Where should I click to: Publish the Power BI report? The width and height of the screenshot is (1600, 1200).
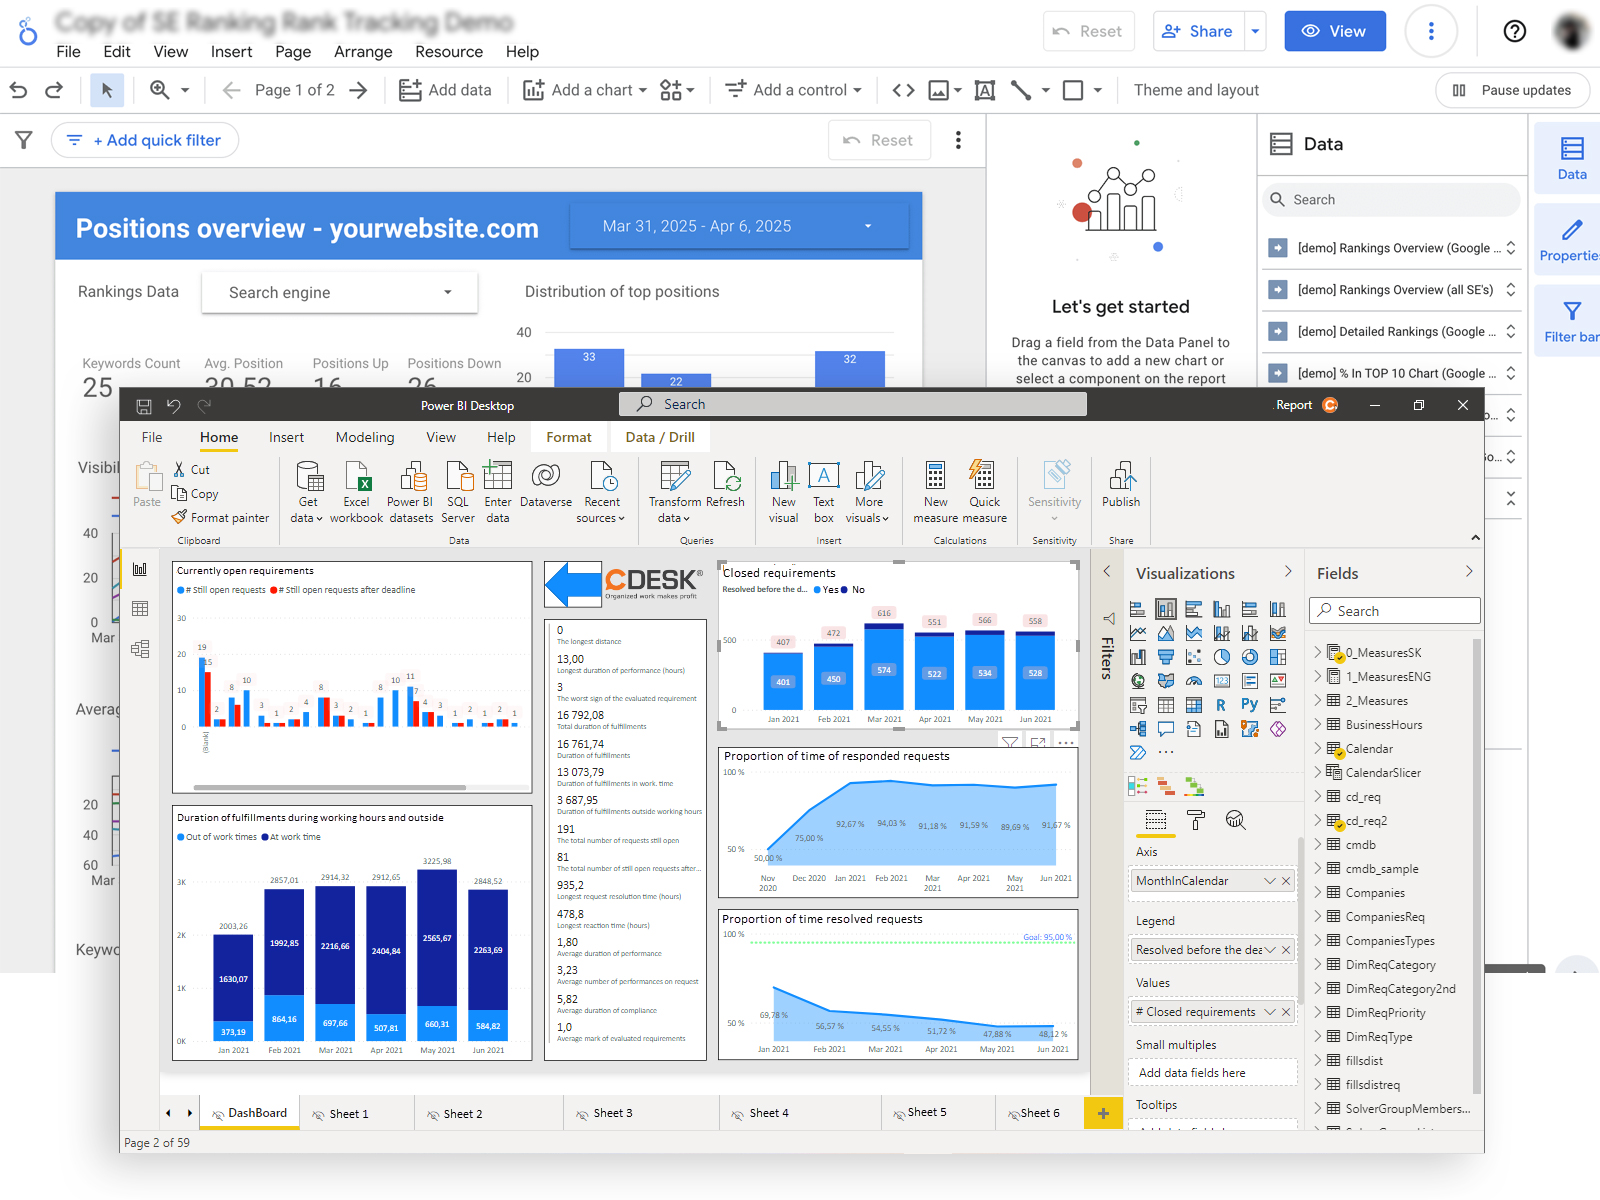[1121, 490]
